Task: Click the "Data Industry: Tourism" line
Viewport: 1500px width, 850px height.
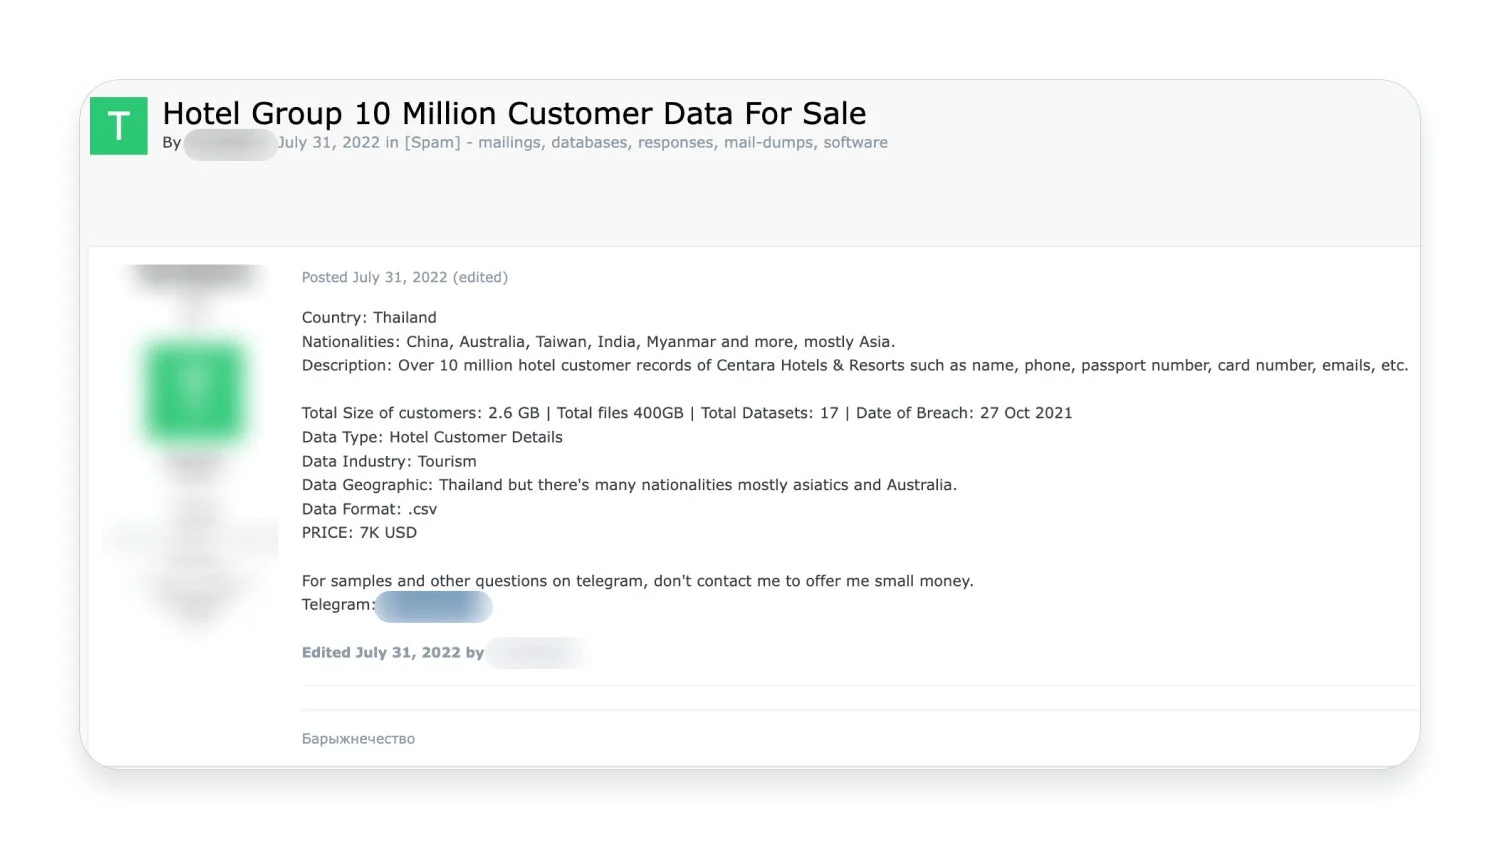Action: coord(389,462)
